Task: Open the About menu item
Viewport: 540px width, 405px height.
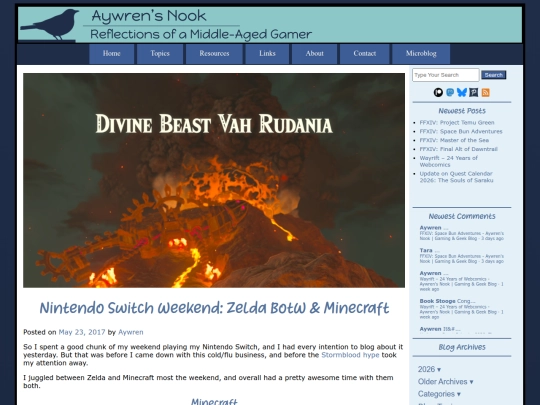Action: pyautogui.click(x=314, y=54)
